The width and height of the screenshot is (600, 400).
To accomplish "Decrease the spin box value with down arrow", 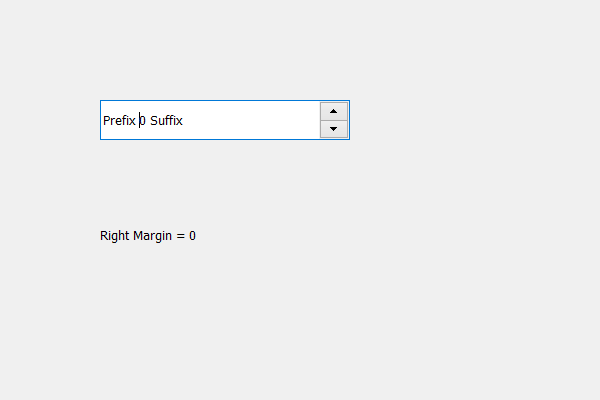I will point(334,129).
